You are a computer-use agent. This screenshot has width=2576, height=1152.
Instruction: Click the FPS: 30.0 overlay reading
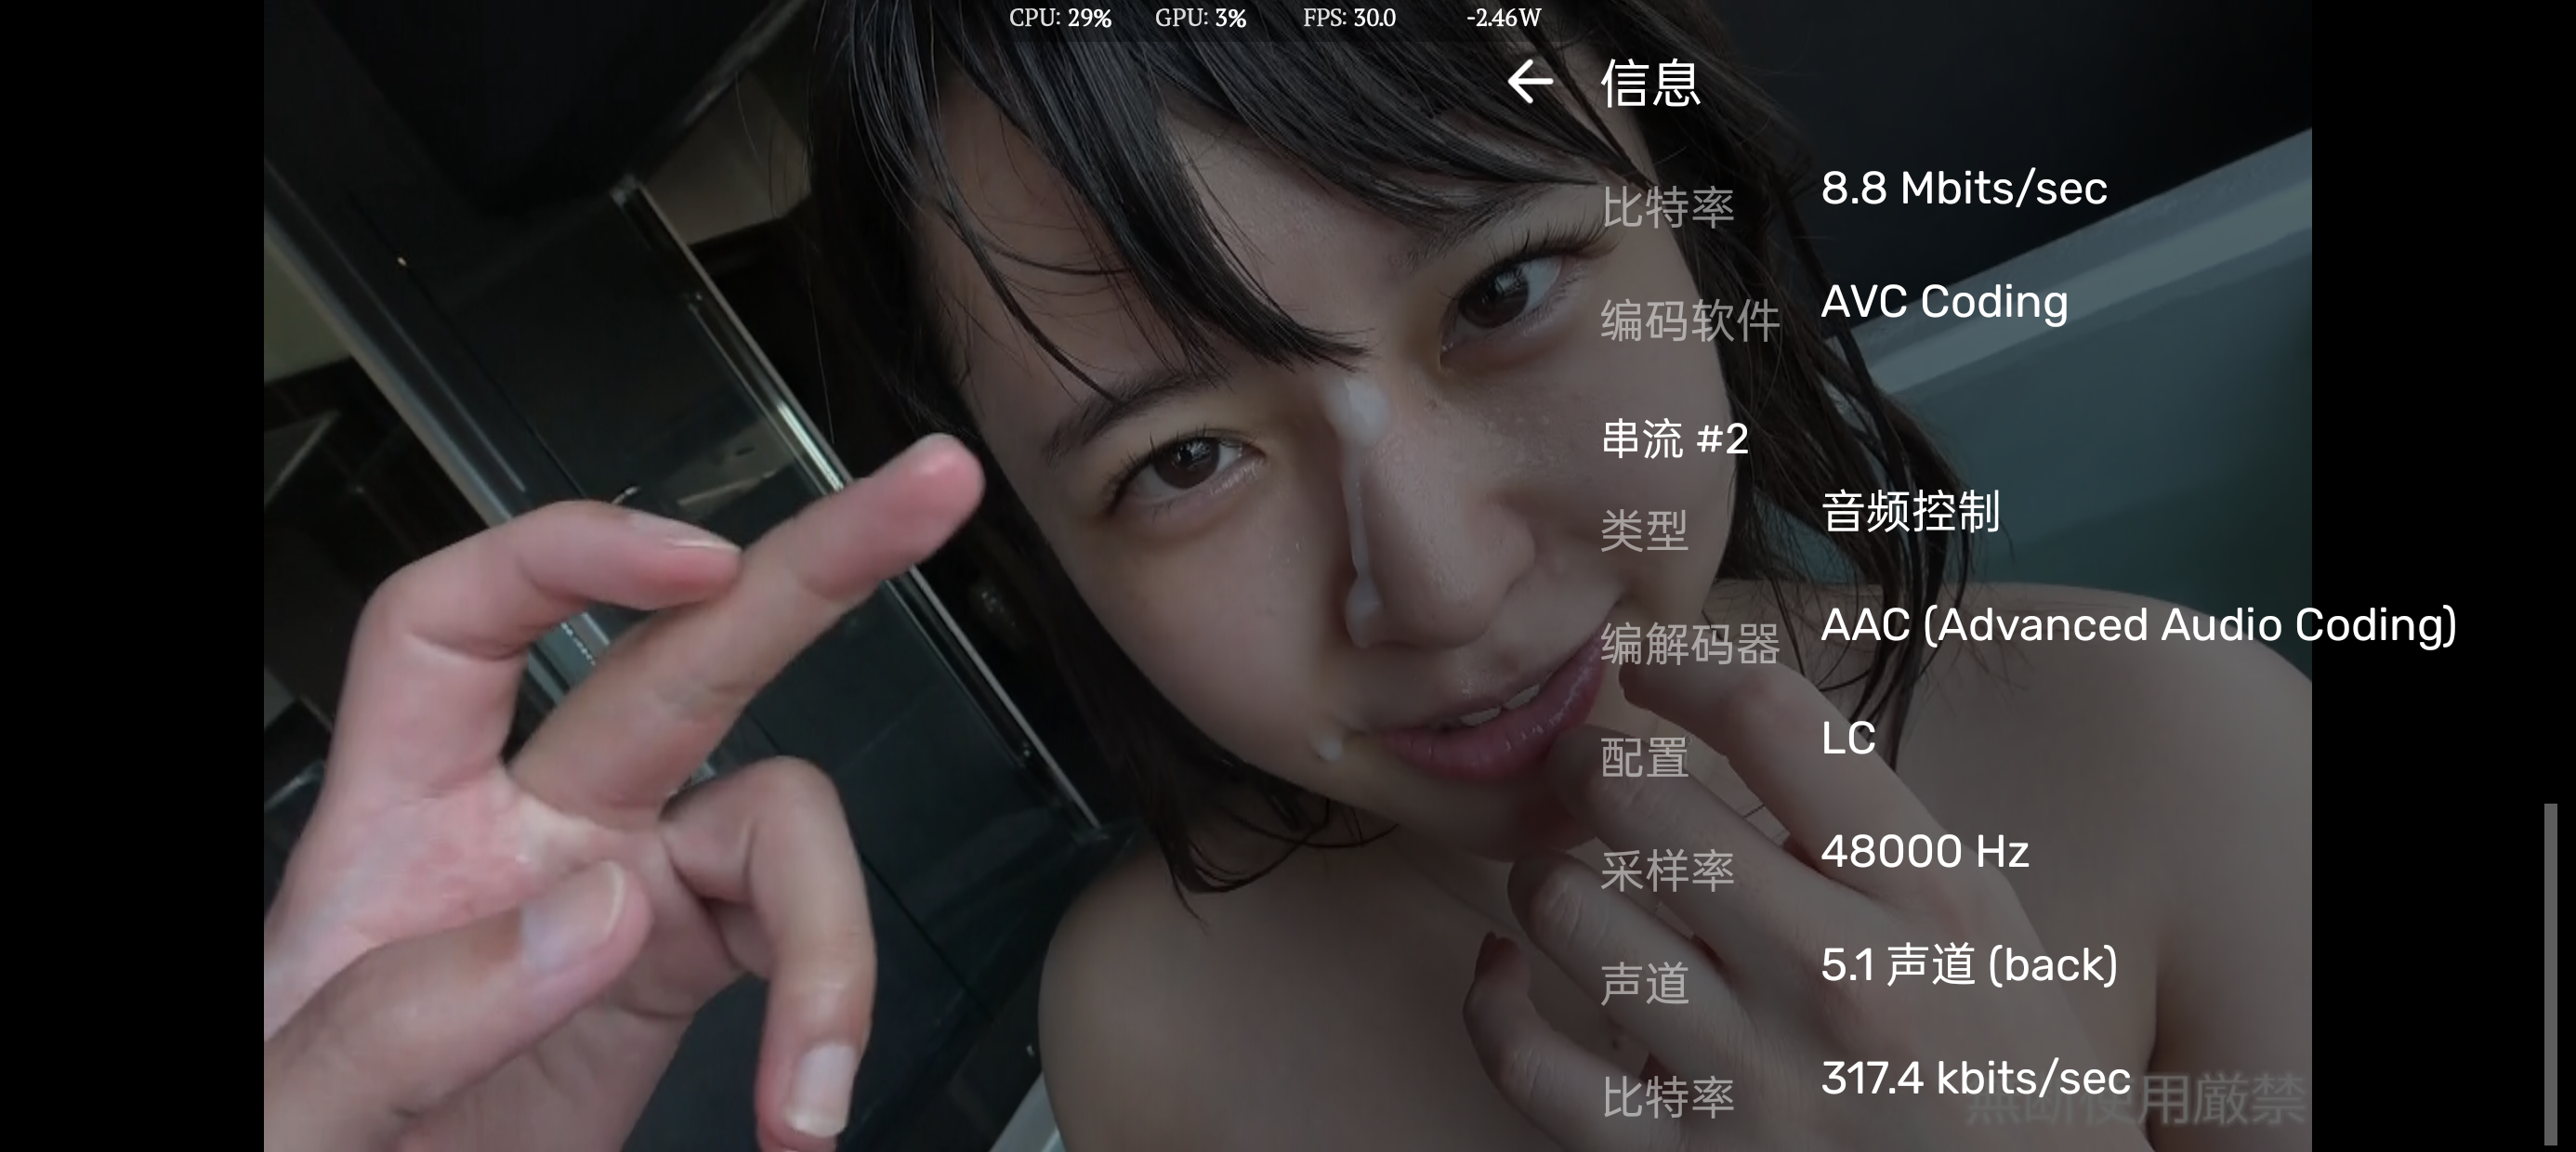coord(1349,18)
